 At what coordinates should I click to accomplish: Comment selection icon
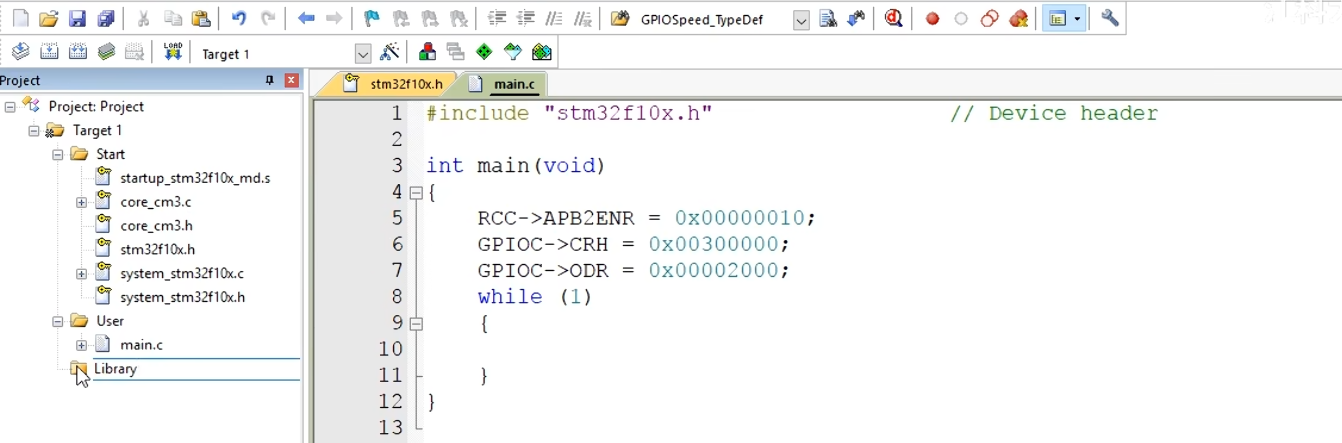point(555,18)
